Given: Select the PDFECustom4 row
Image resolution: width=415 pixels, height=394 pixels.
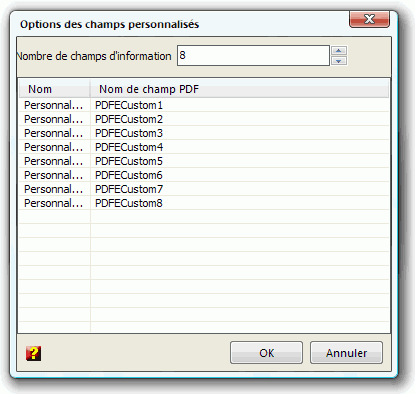Looking at the screenshot, I should pos(204,147).
